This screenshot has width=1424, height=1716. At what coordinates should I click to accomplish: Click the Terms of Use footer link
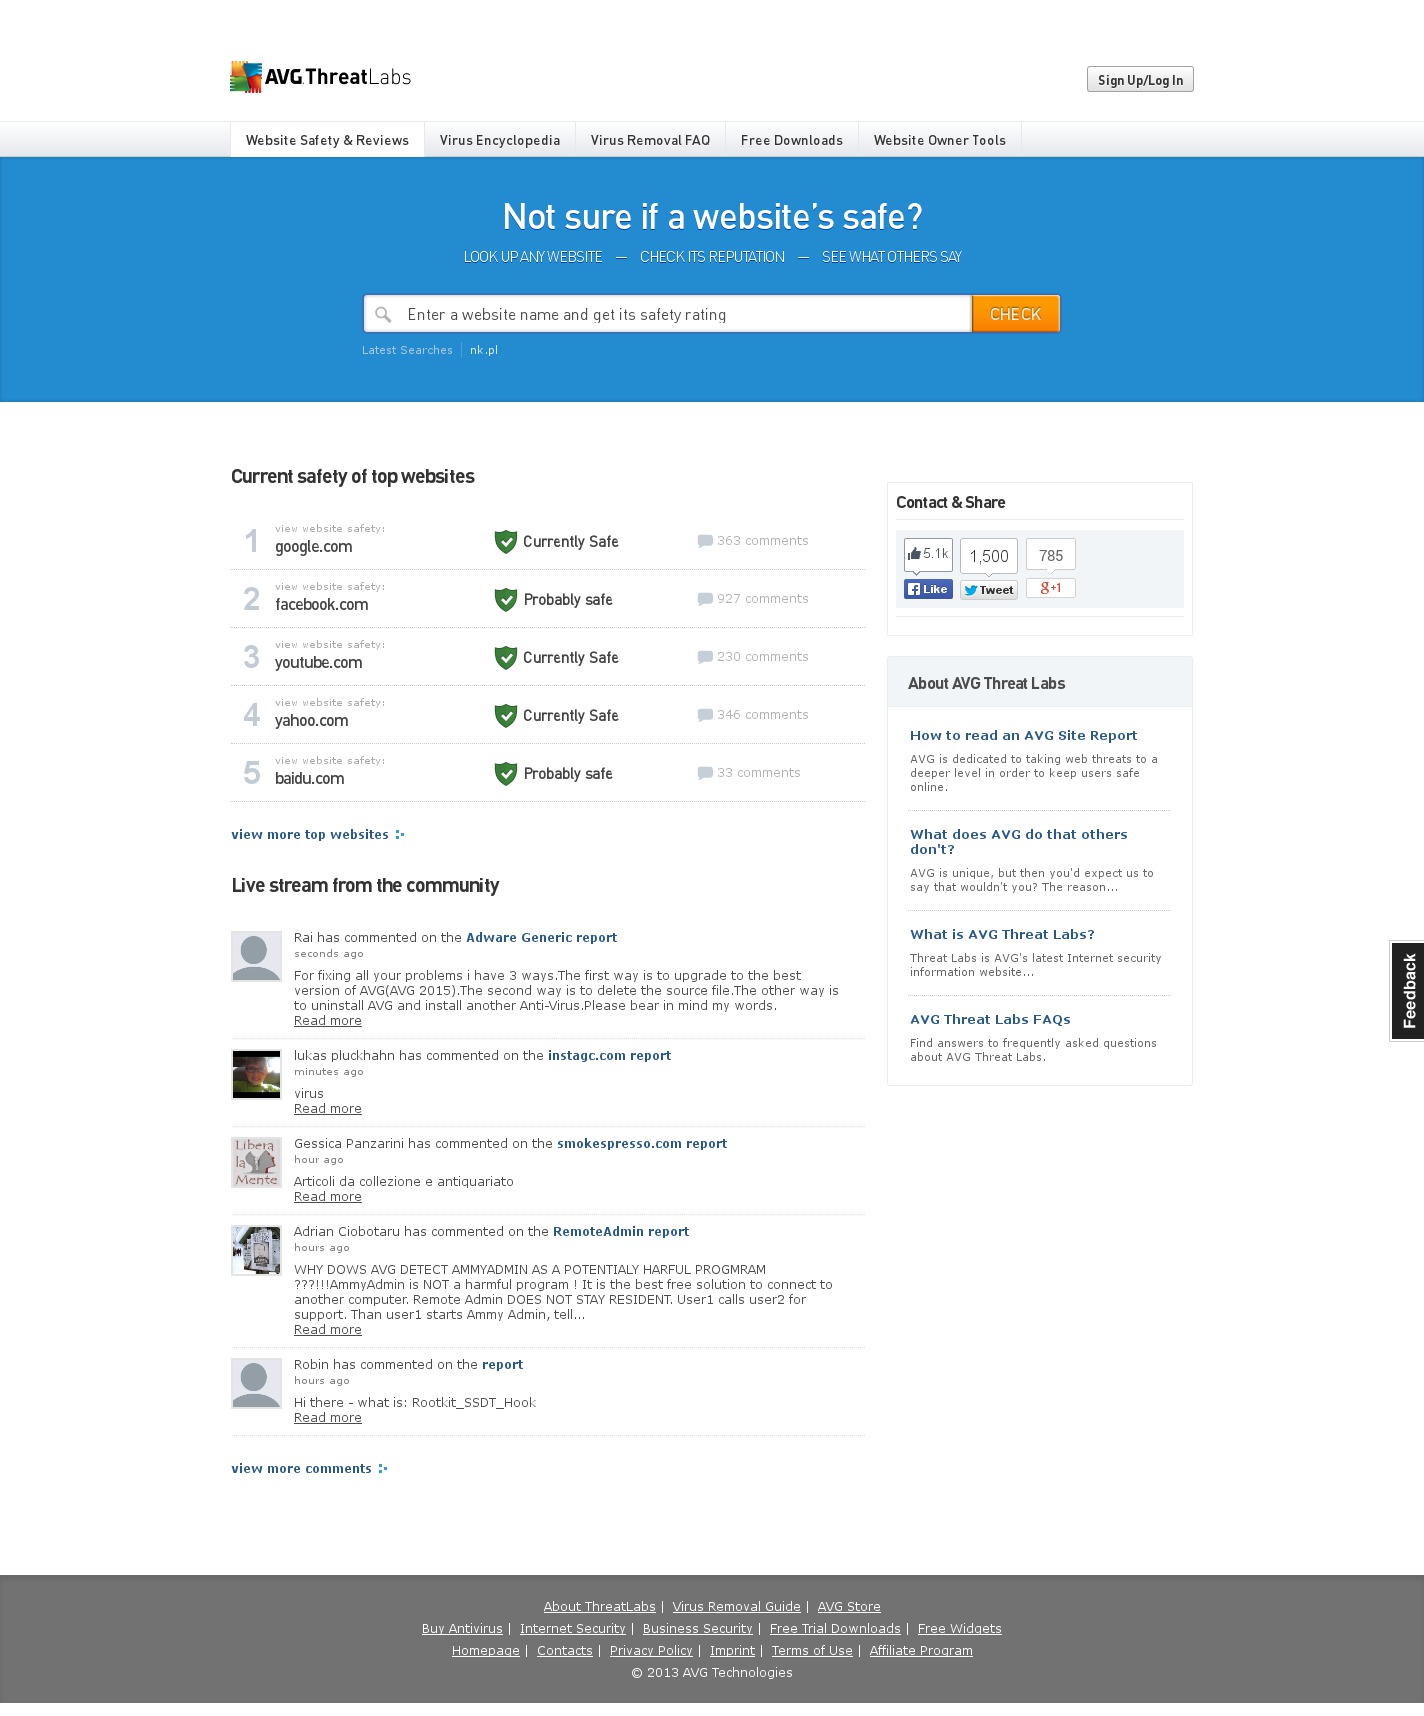pos(812,1651)
